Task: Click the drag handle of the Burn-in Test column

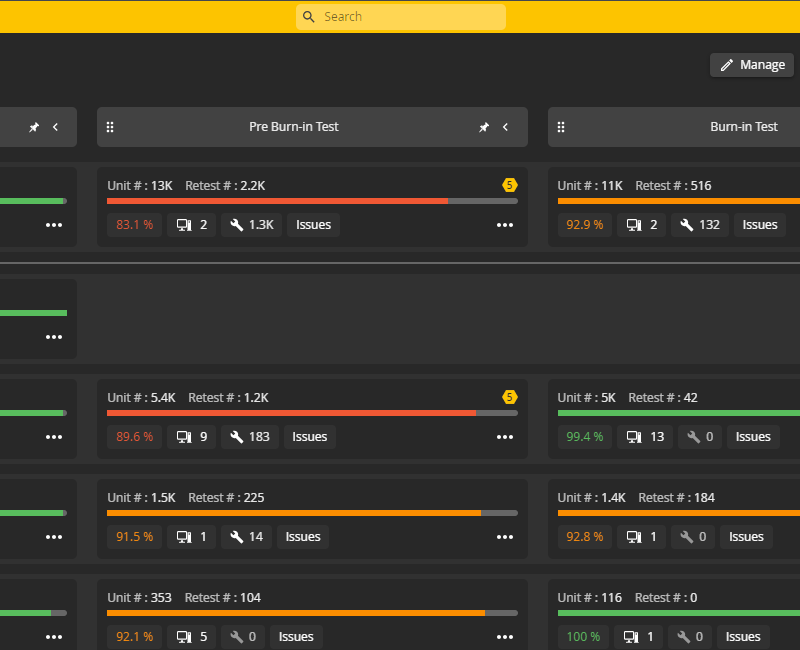Action: point(561,126)
